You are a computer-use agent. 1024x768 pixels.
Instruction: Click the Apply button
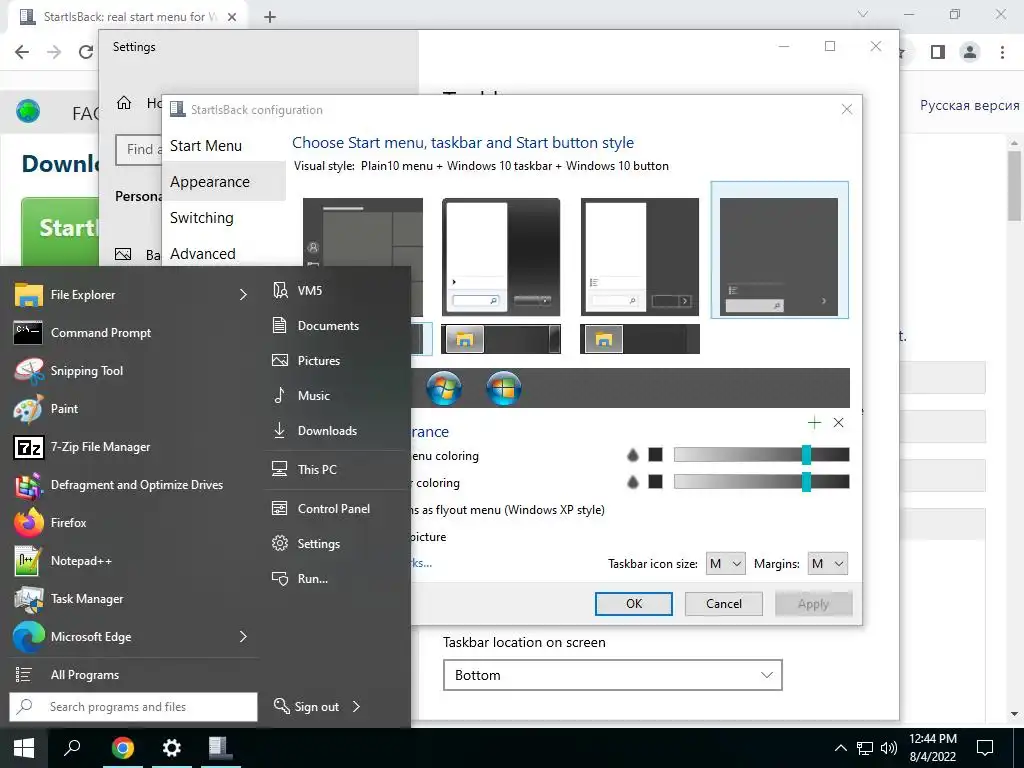coord(813,603)
